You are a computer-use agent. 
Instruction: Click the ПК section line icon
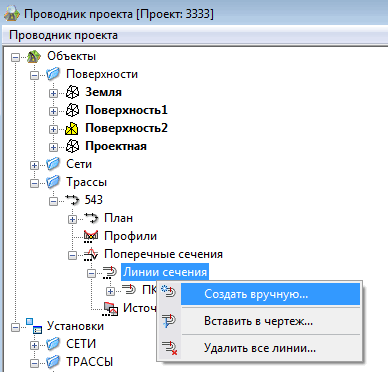[x=129, y=289]
